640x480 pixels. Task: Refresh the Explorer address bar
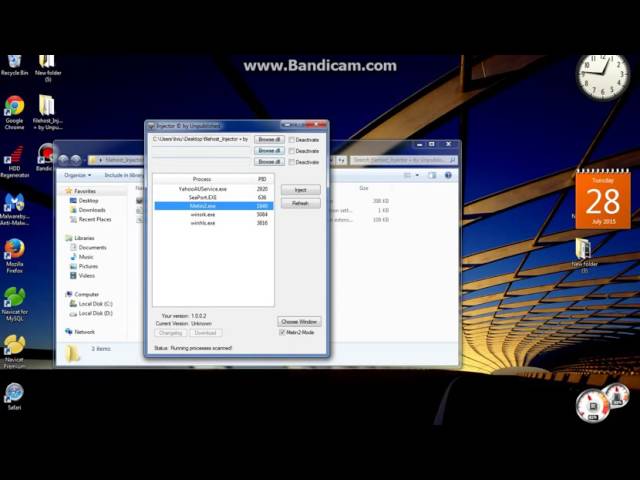[x=341, y=160]
